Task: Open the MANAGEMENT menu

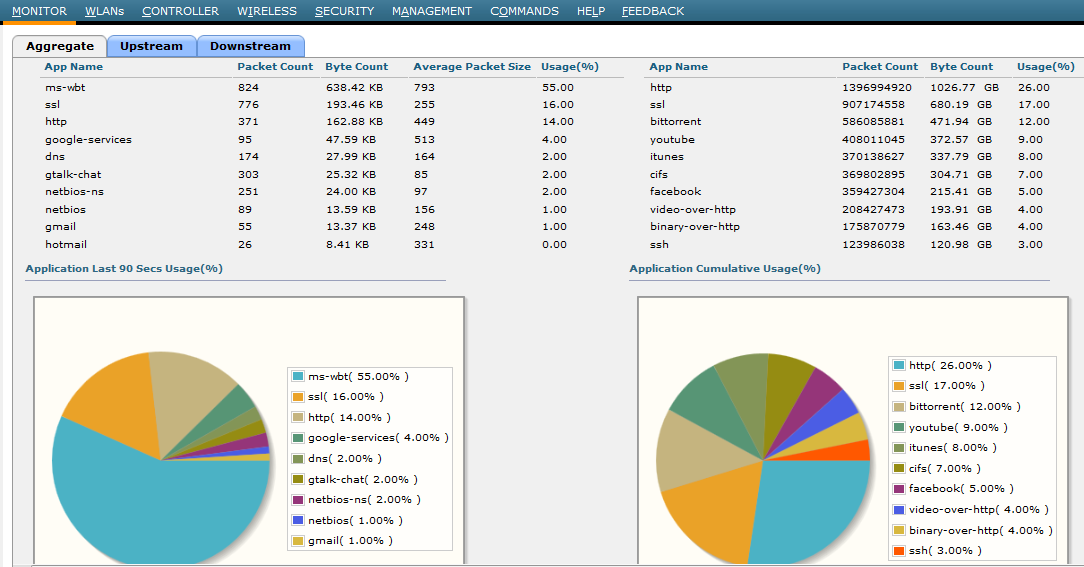Action: 431,11
